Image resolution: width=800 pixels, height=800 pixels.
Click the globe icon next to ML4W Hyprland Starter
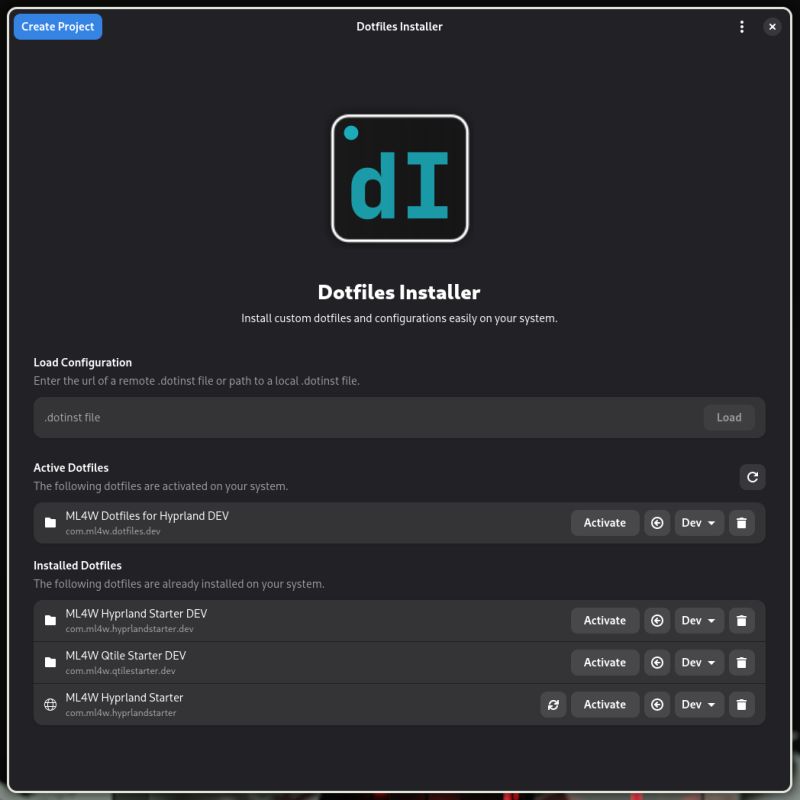(49, 704)
